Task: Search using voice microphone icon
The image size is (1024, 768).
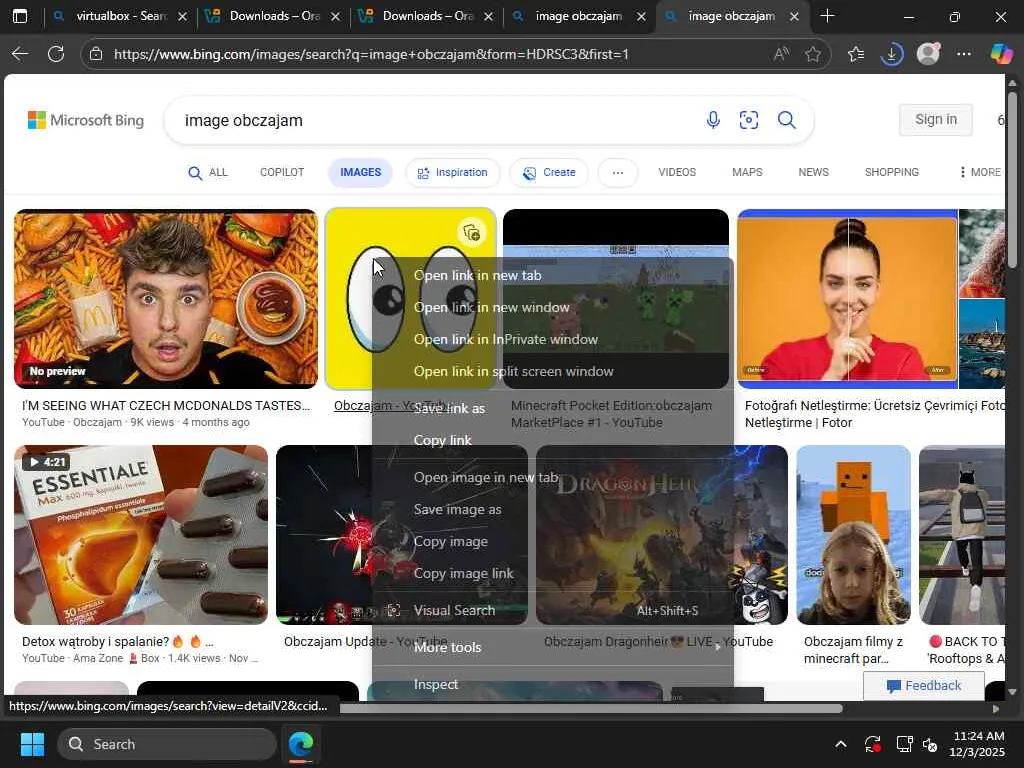Action: click(713, 120)
